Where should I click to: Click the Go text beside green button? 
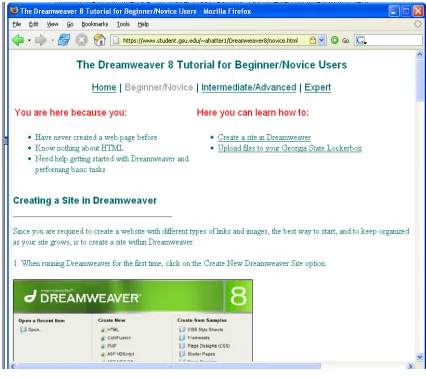coord(345,40)
